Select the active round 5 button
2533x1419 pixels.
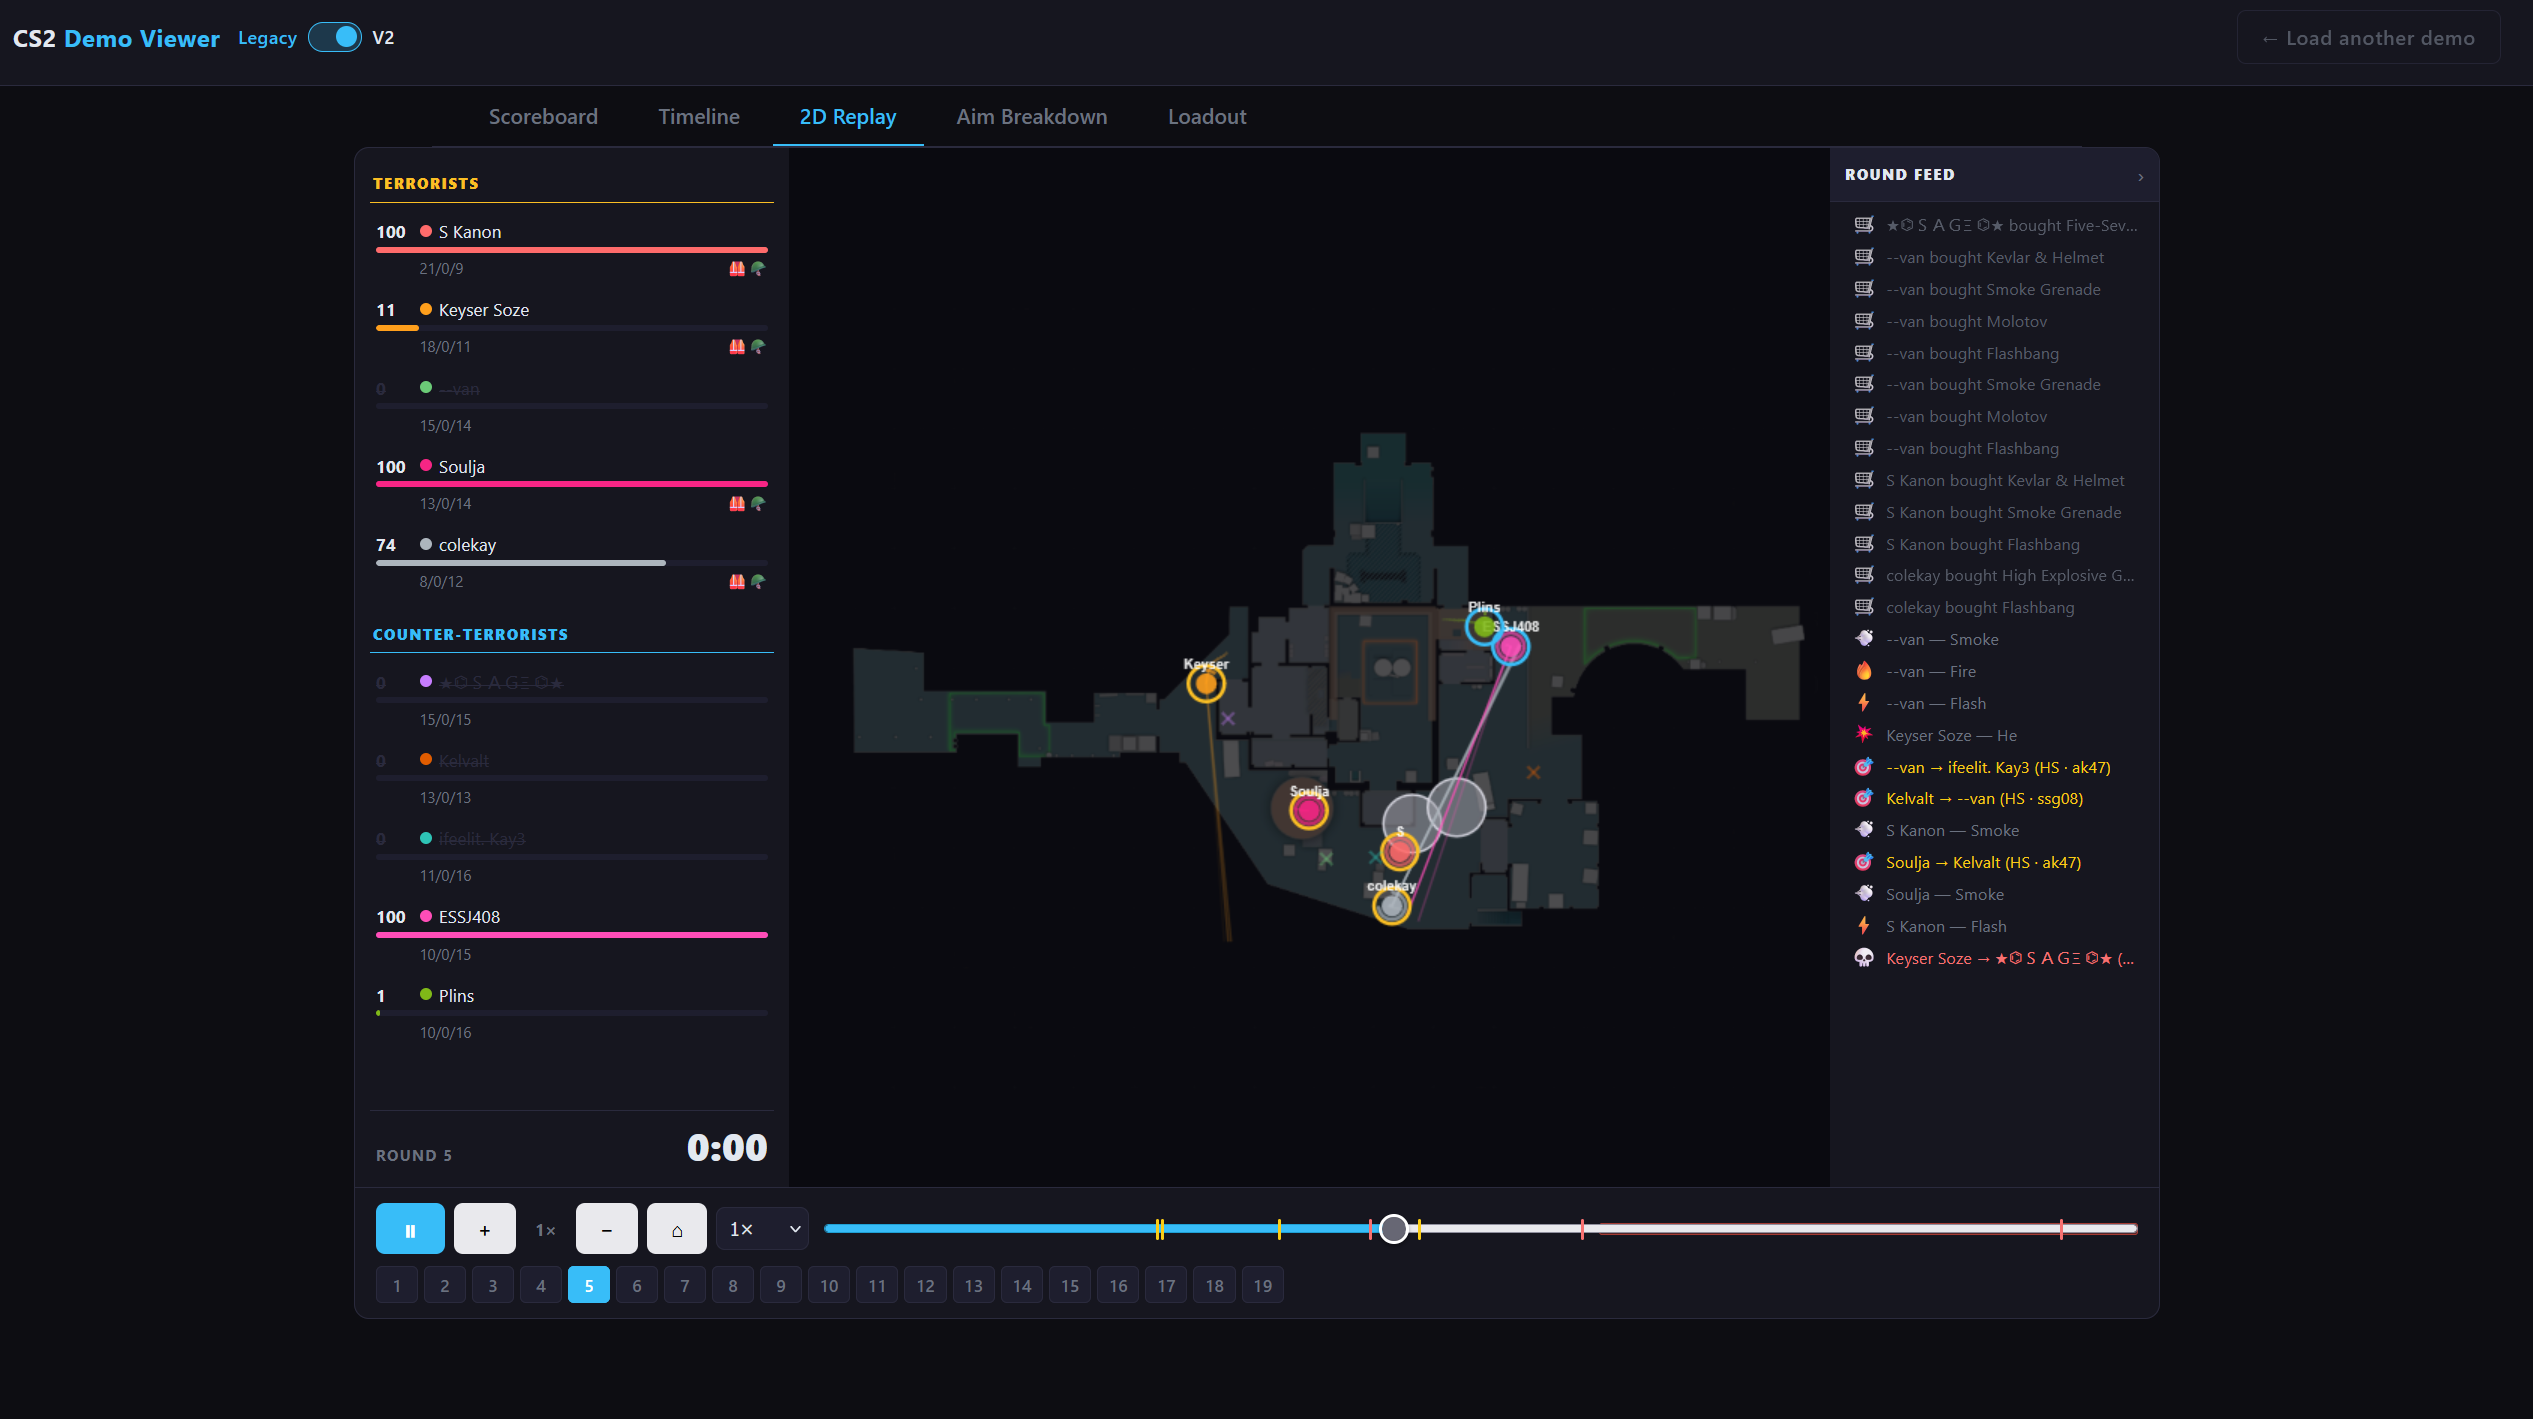[589, 1286]
